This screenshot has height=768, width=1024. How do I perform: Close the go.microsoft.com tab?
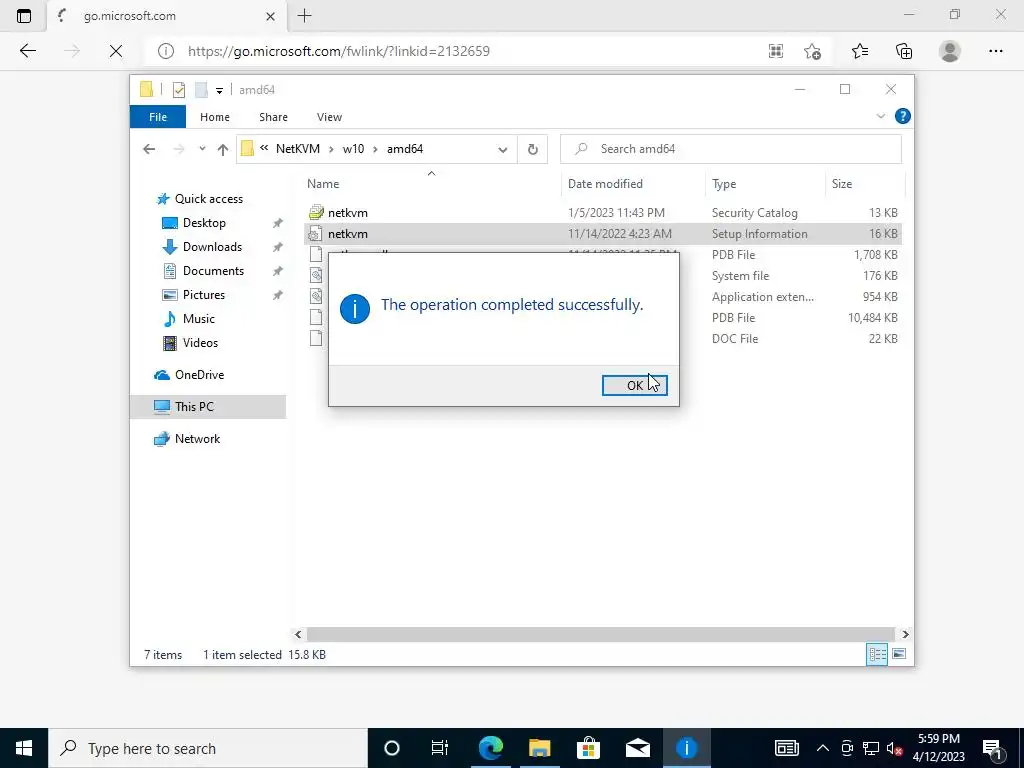click(270, 16)
